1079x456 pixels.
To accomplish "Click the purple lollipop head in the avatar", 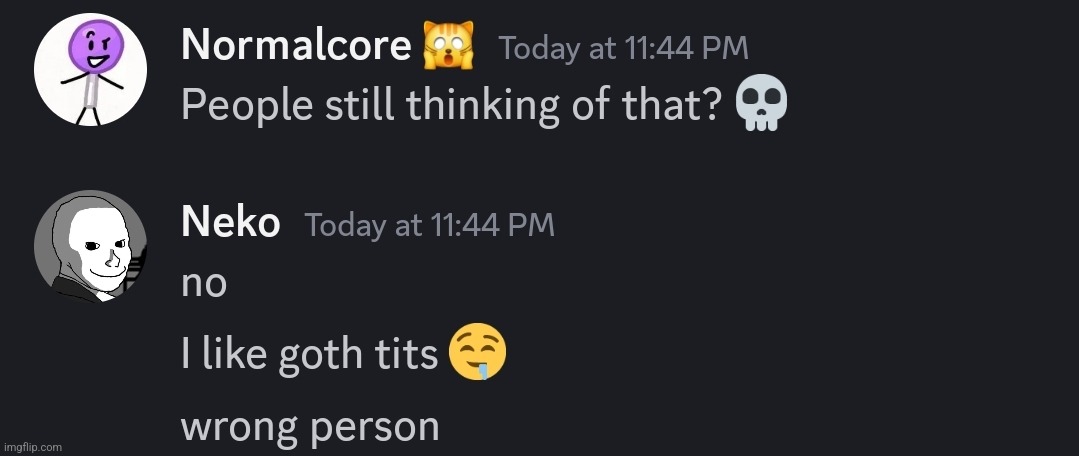I will (96, 46).
